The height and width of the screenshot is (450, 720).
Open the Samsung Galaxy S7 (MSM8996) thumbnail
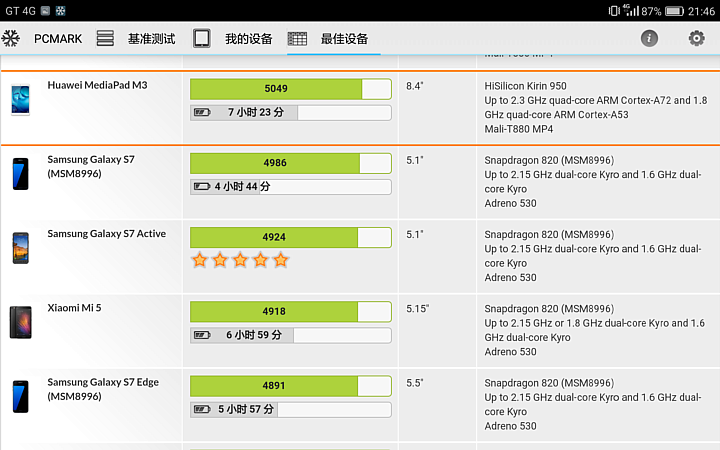21,174
